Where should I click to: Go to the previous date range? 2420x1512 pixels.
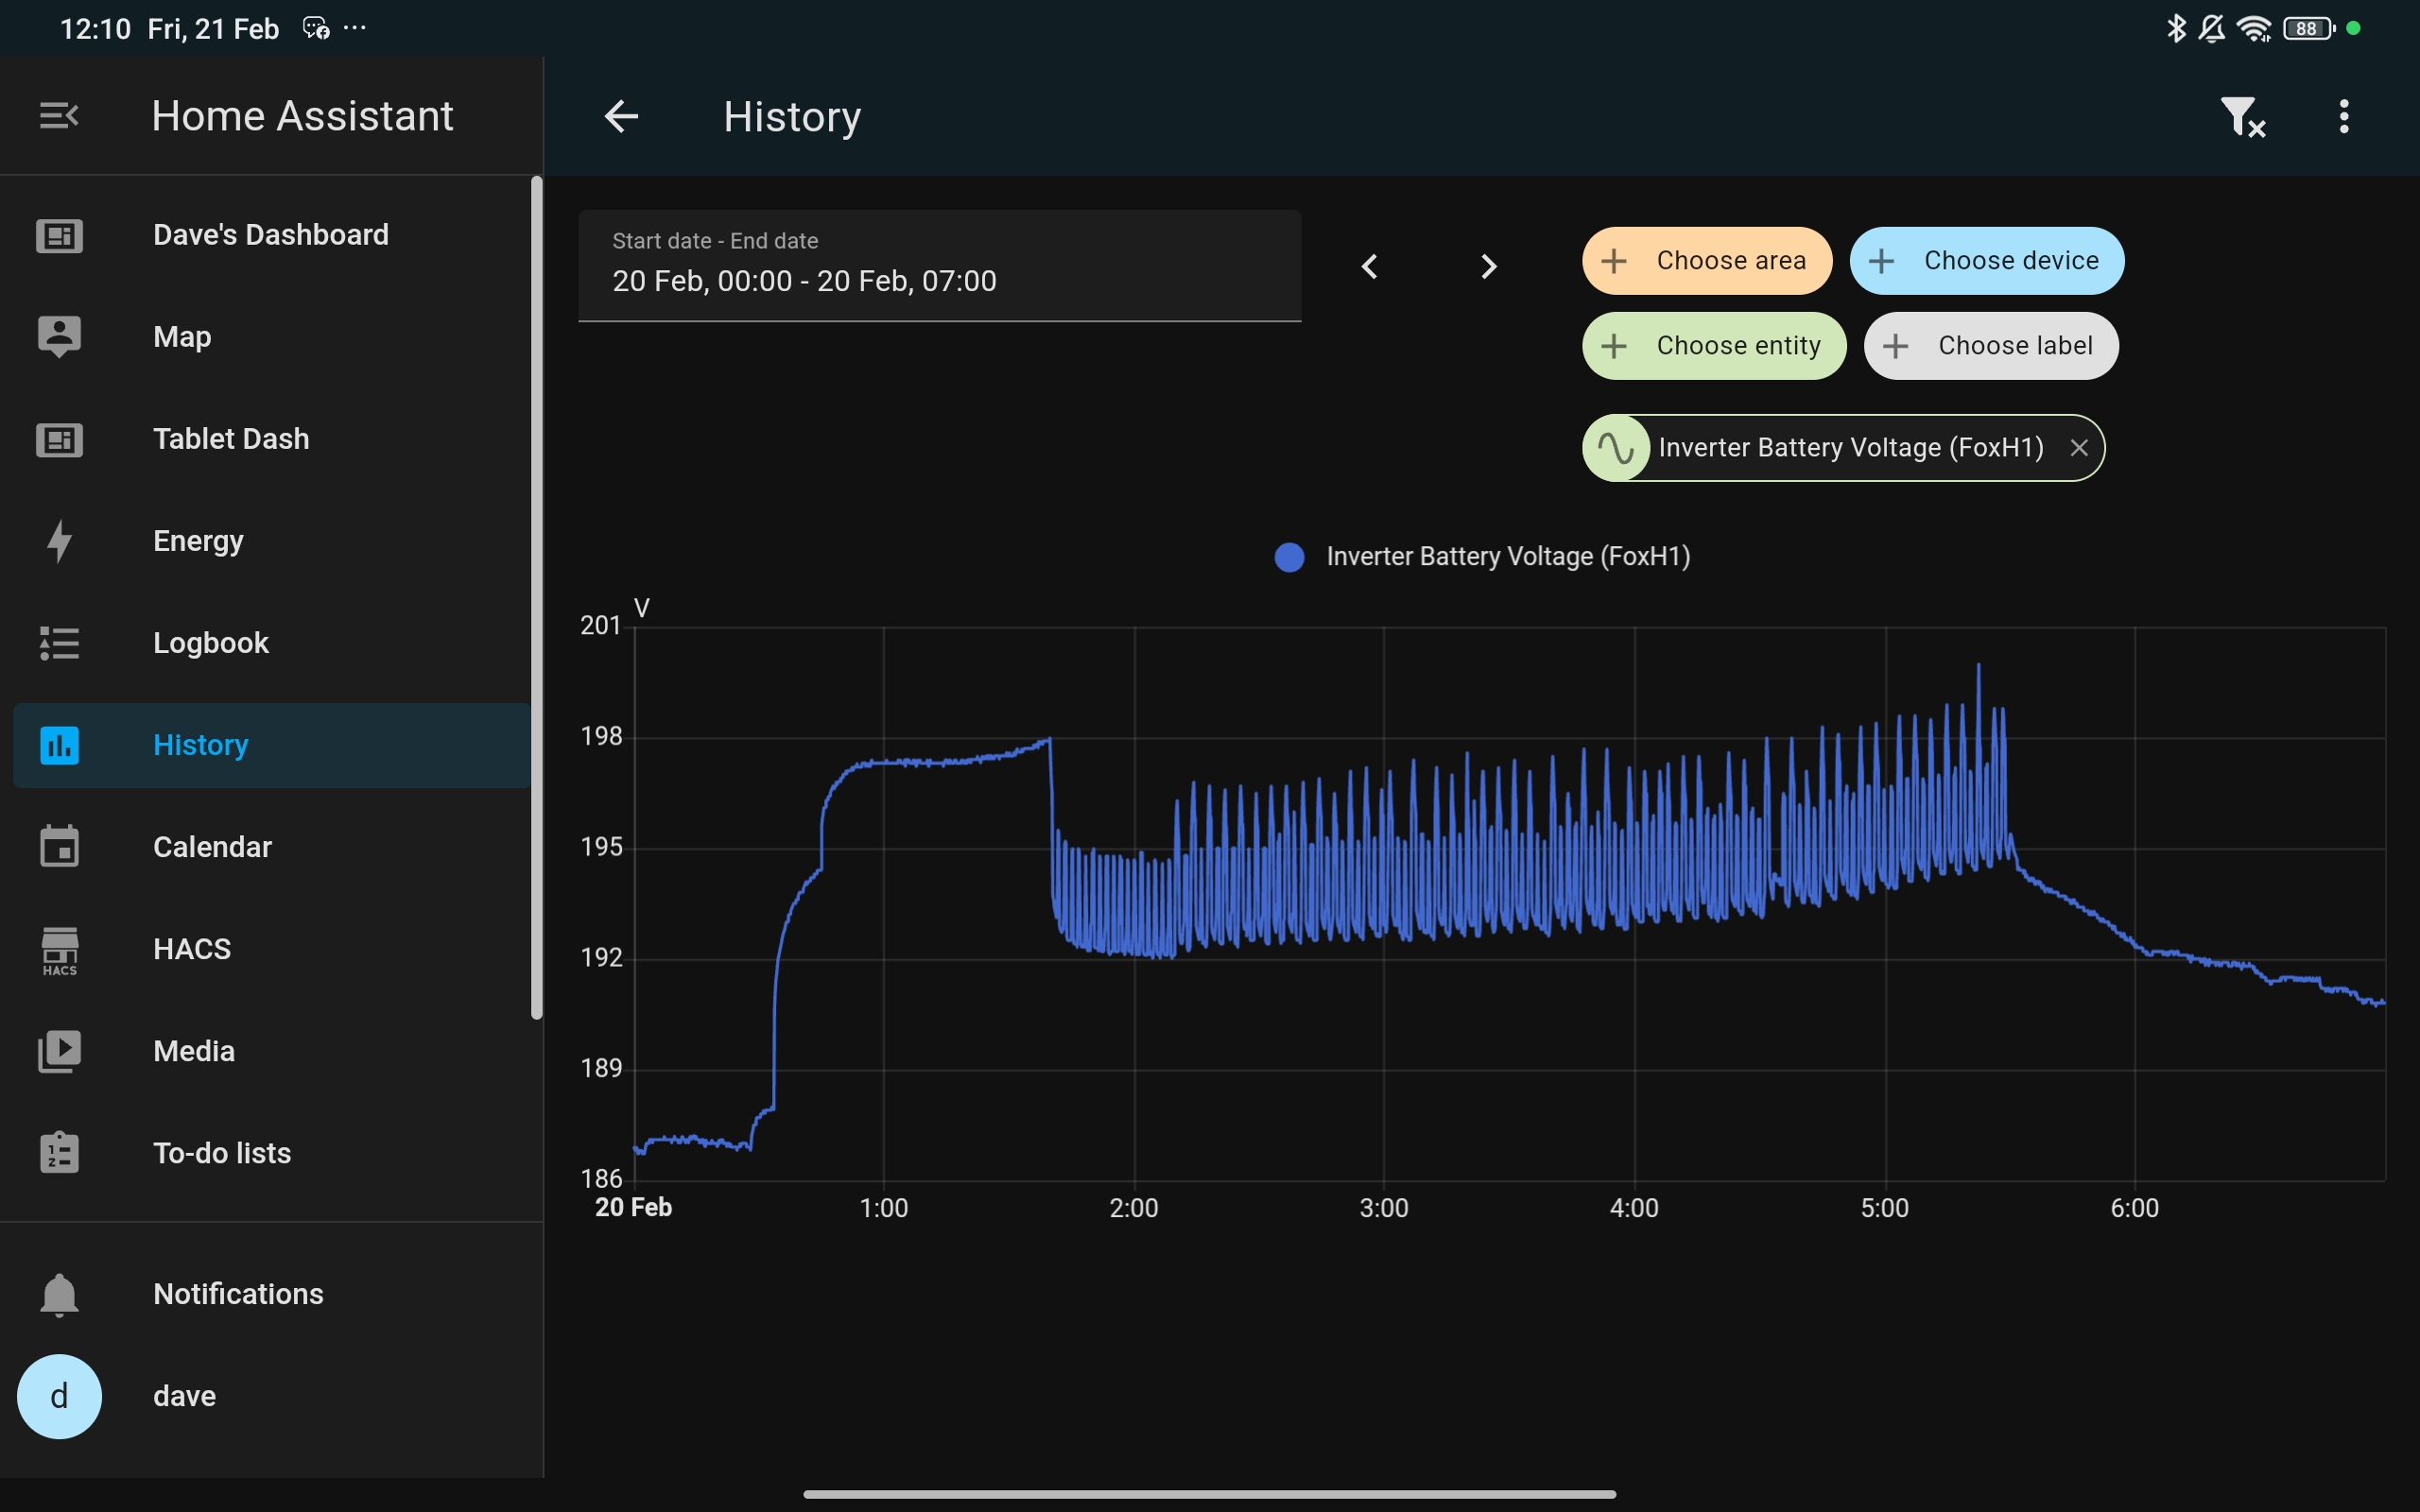pos(1370,266)
